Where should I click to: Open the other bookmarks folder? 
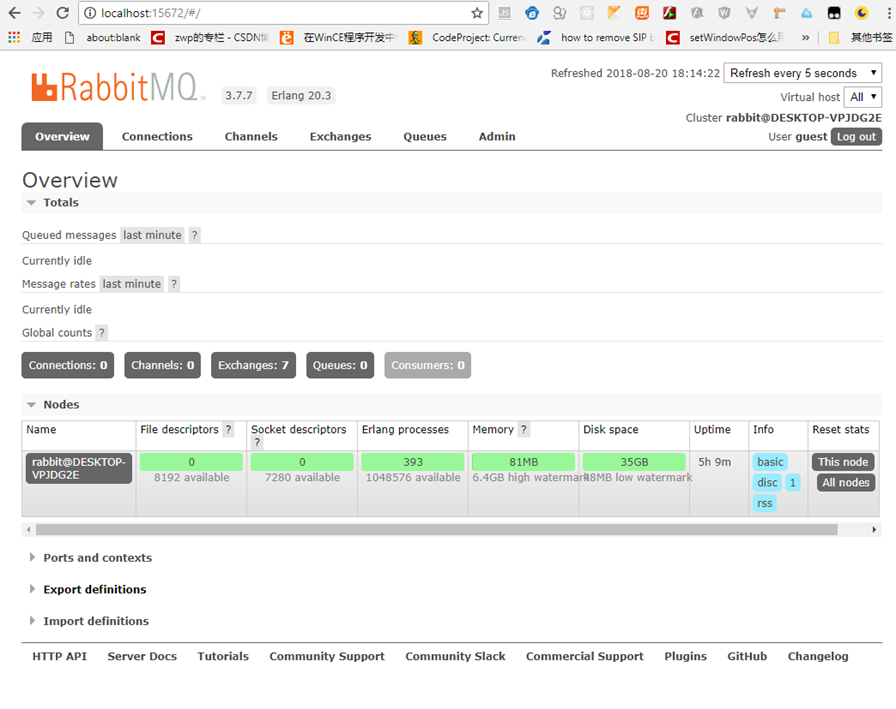point(860,38)
